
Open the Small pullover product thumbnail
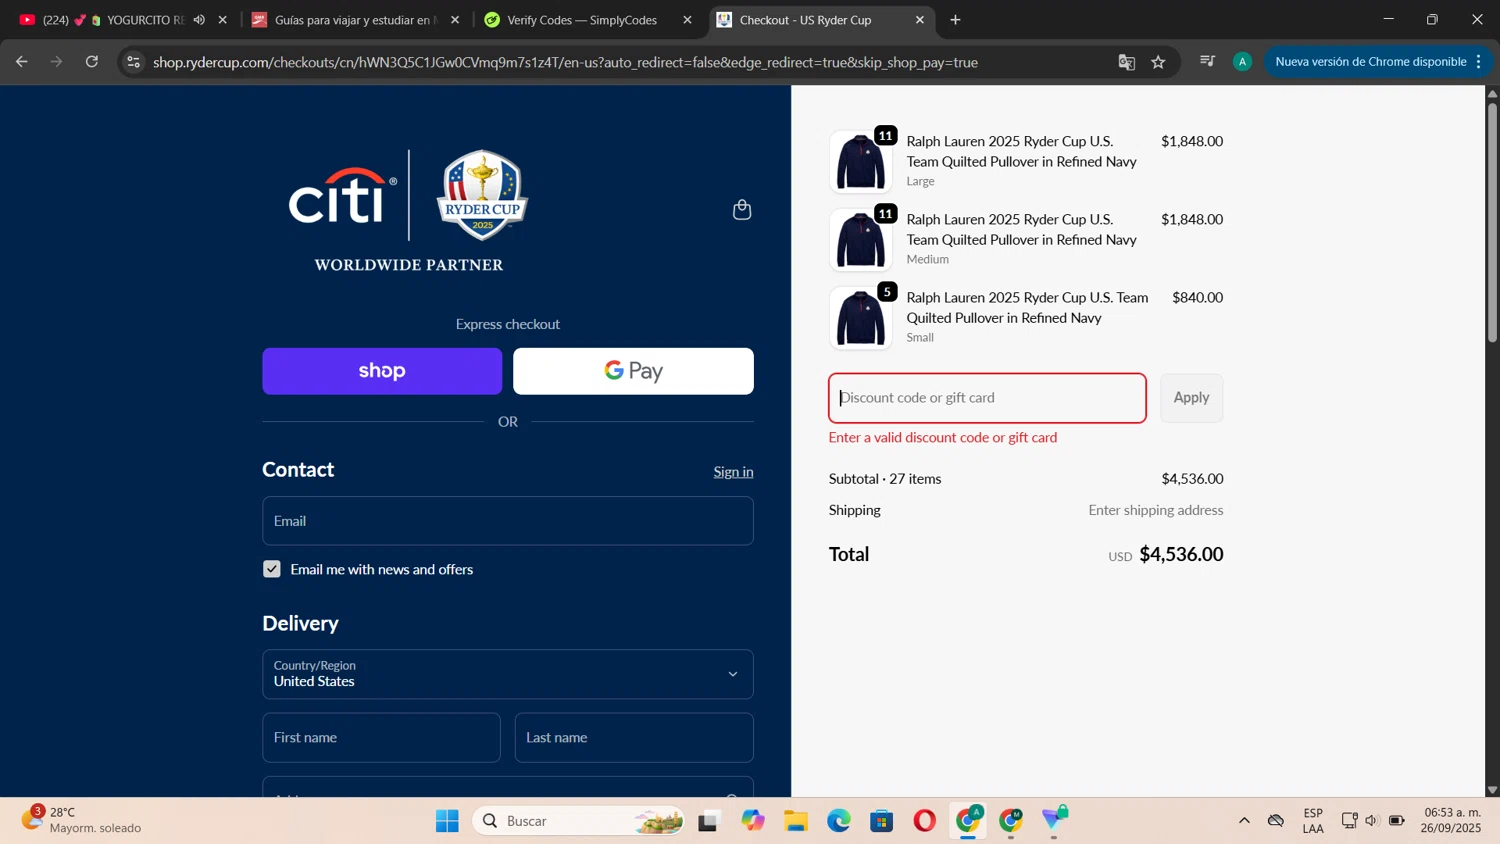point(860,318)
